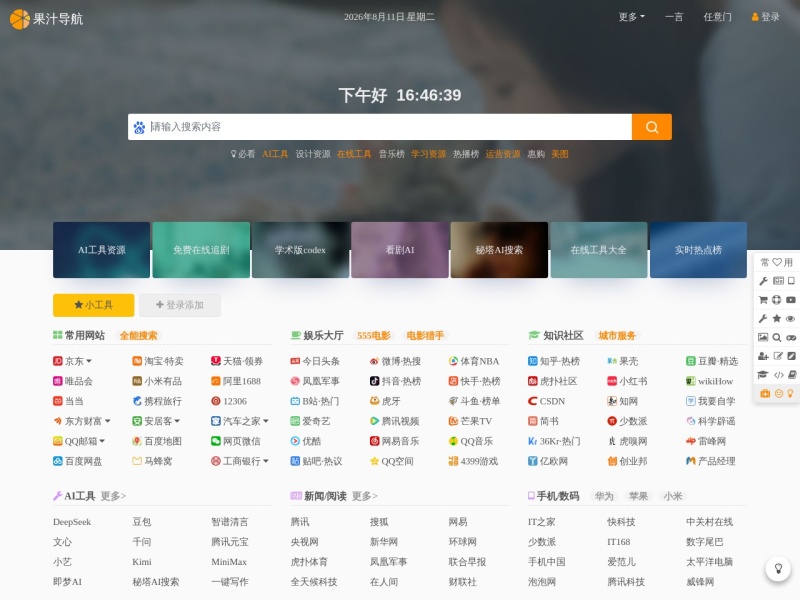Click the floating round lightbulb button

tap(778, 568)
